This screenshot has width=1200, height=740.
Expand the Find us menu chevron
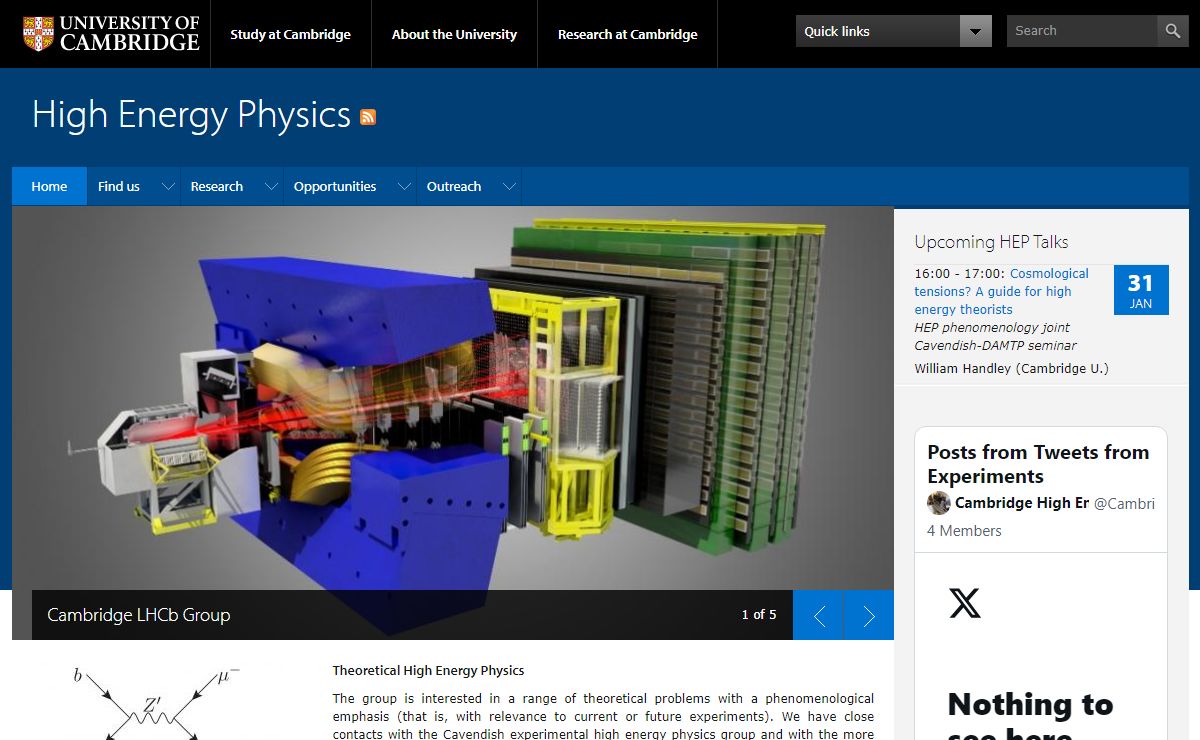[x=168, y=187]
